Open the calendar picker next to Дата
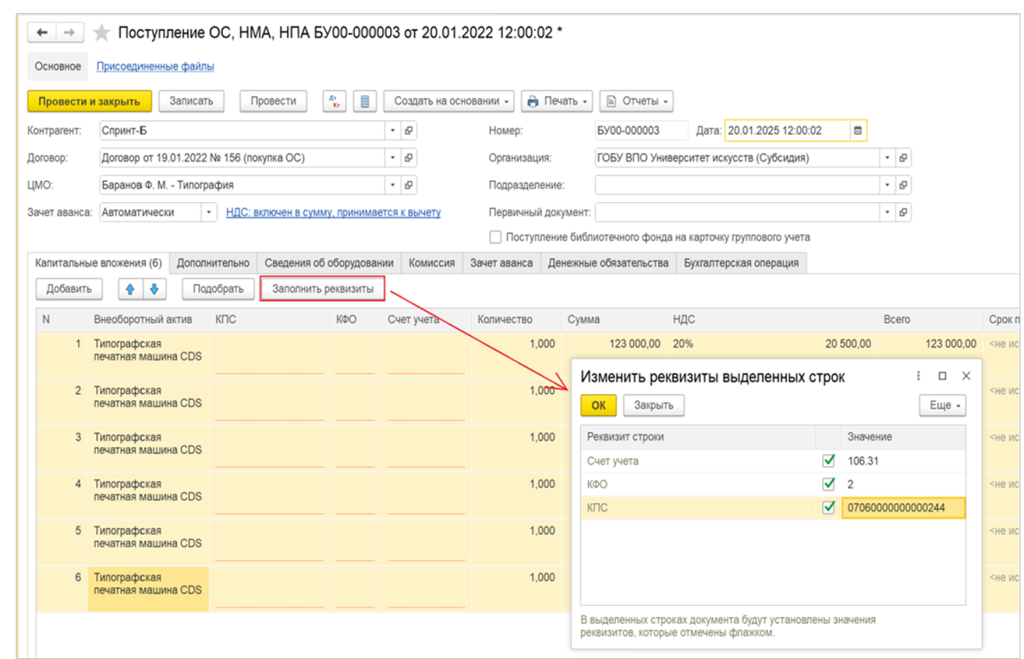 (x=858, y=131)
